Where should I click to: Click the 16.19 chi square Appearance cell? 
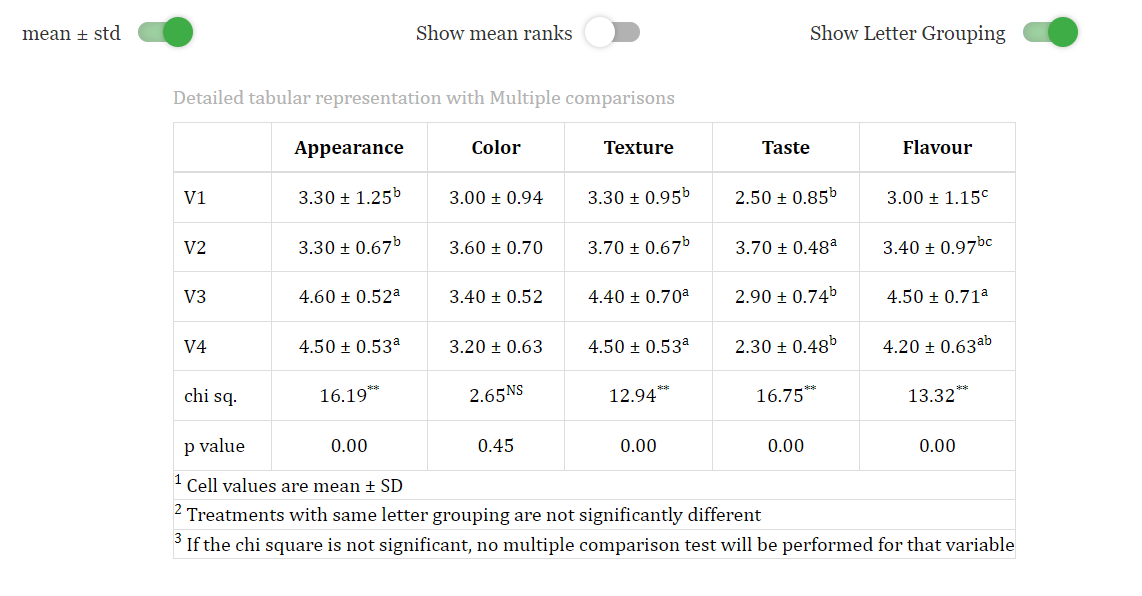[x=349, y=395]
